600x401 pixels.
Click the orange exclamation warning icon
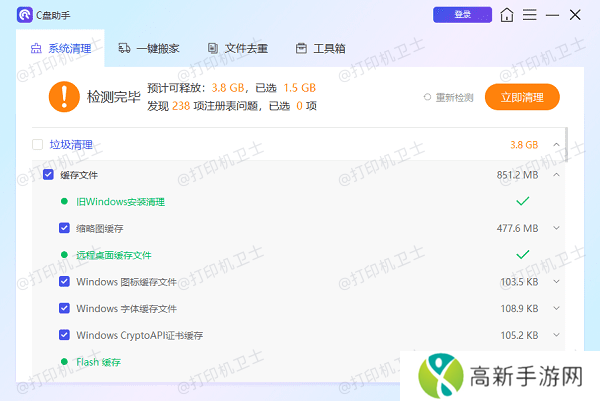point(64,97)
